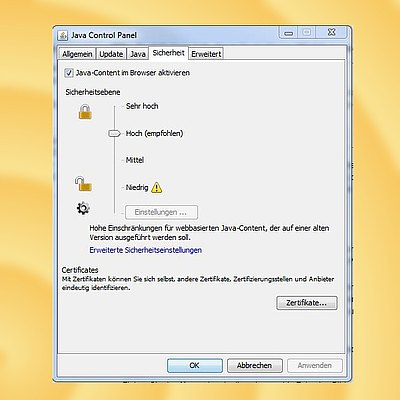The height and width of the screenshot is (400, 400).
Task: Select the Mittel security level
Action: click(x=135, y=160)
